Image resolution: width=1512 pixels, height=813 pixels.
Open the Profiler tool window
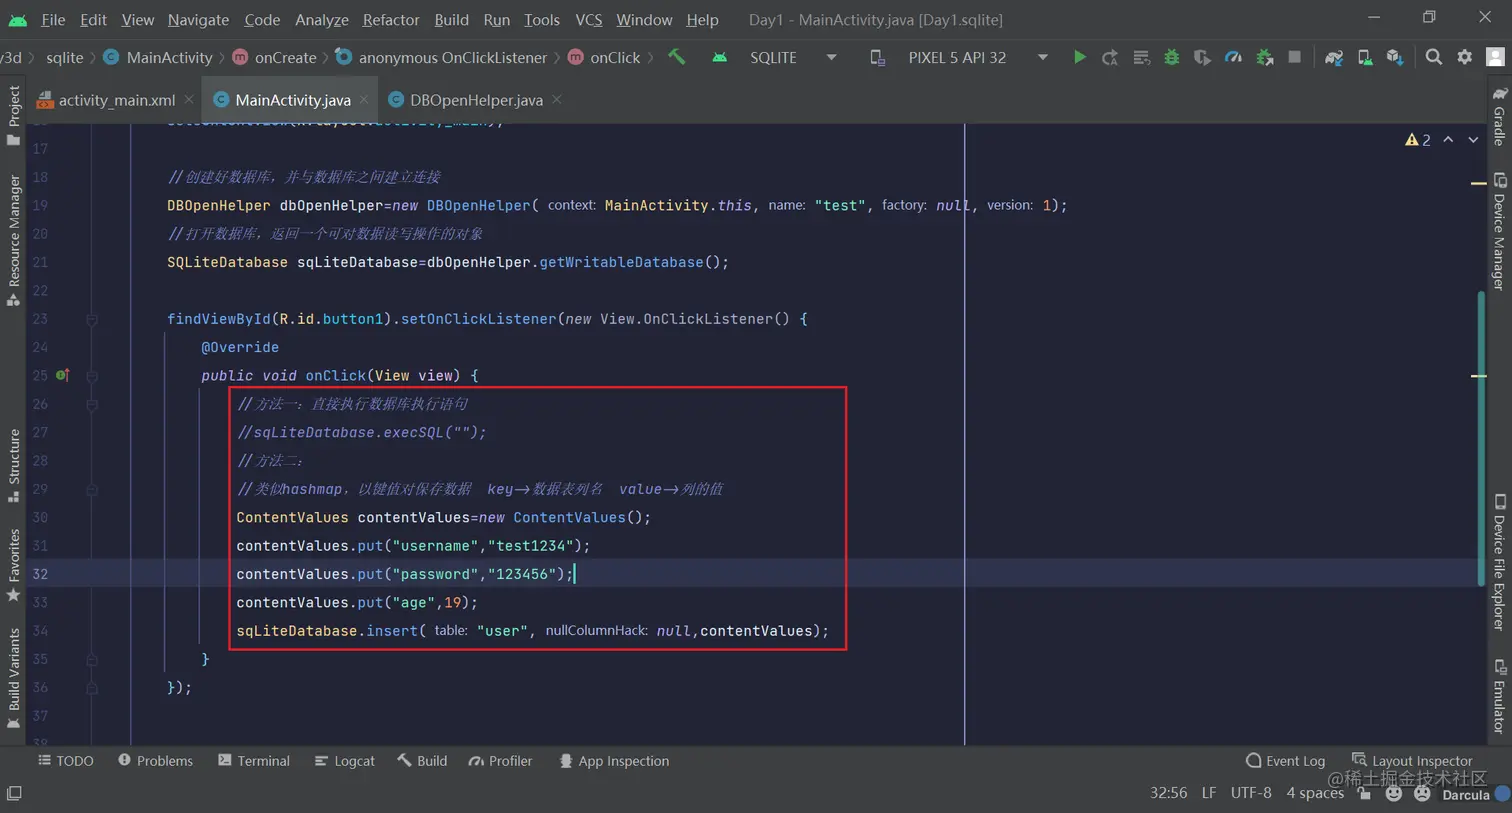coord(500,761)
